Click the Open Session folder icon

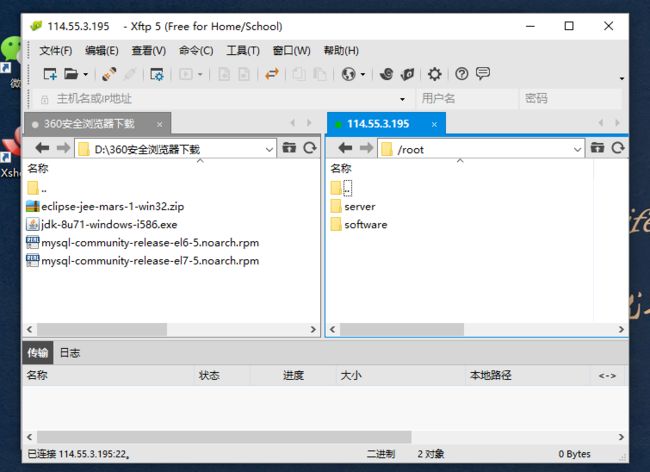click(71, 74)
